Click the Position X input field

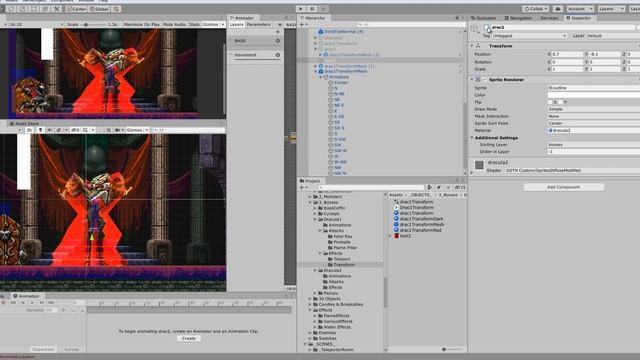[568, 54]
